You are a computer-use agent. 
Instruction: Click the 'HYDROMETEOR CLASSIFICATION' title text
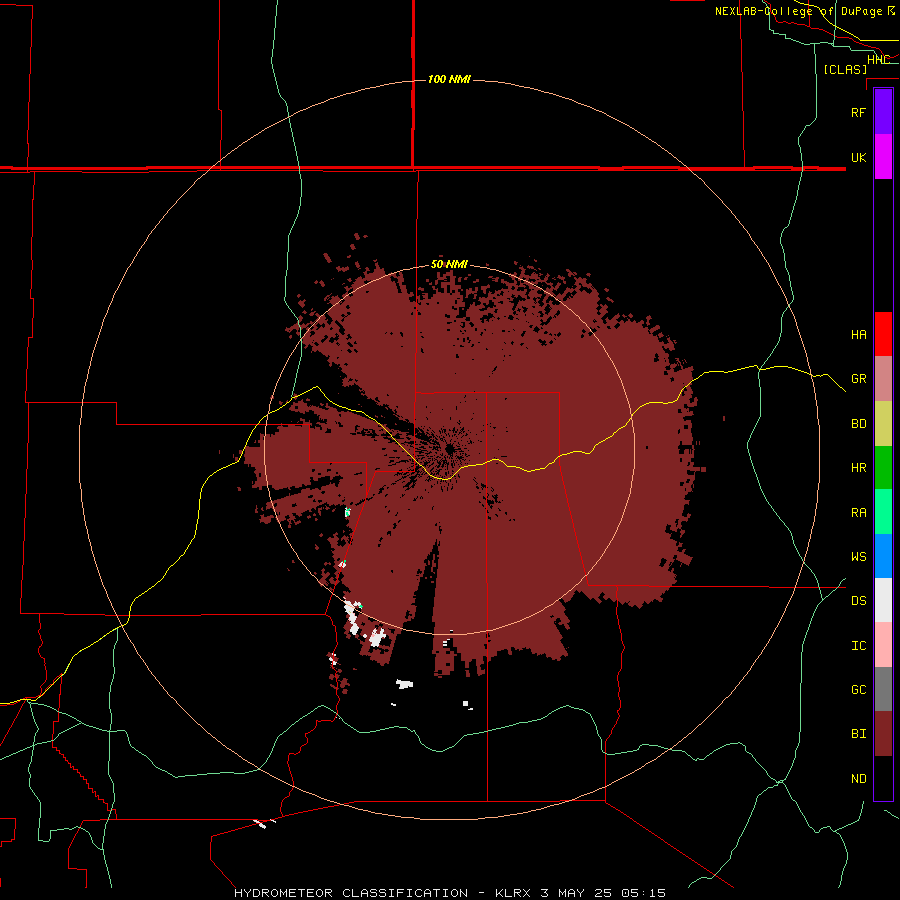point(351,893)
